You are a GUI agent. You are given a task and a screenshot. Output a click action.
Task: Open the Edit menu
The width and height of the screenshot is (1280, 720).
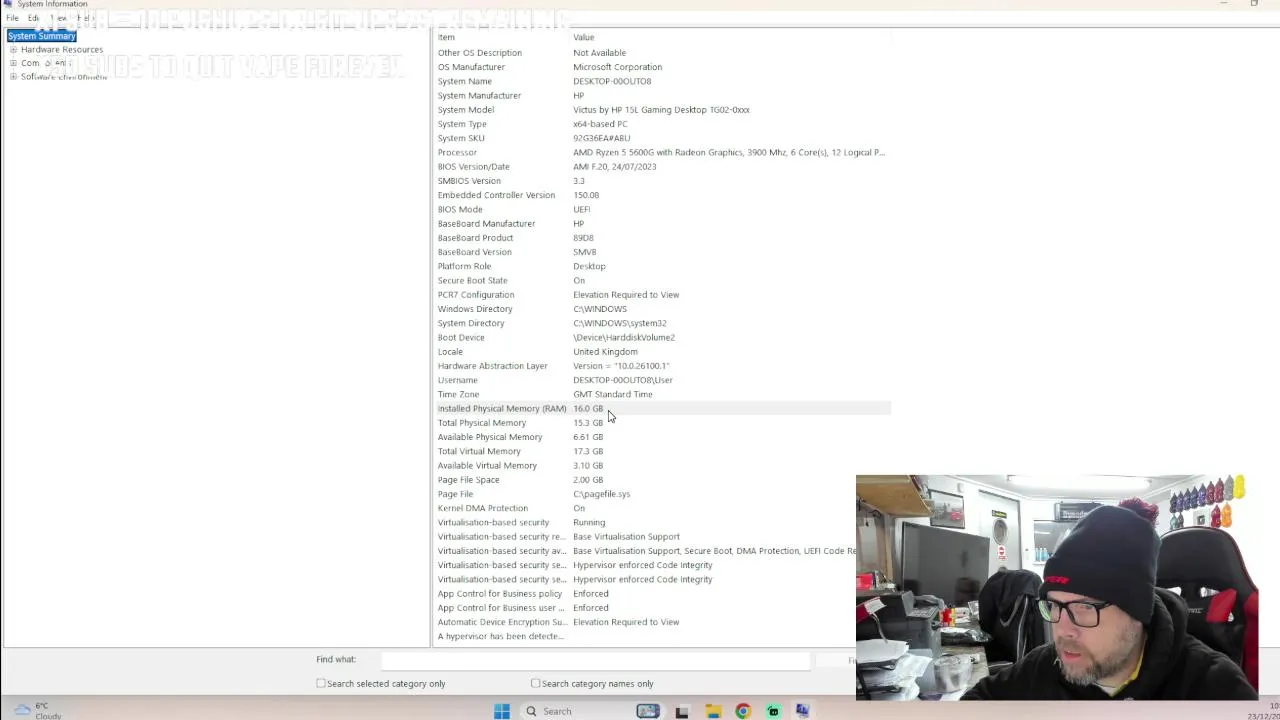(33, 18)
